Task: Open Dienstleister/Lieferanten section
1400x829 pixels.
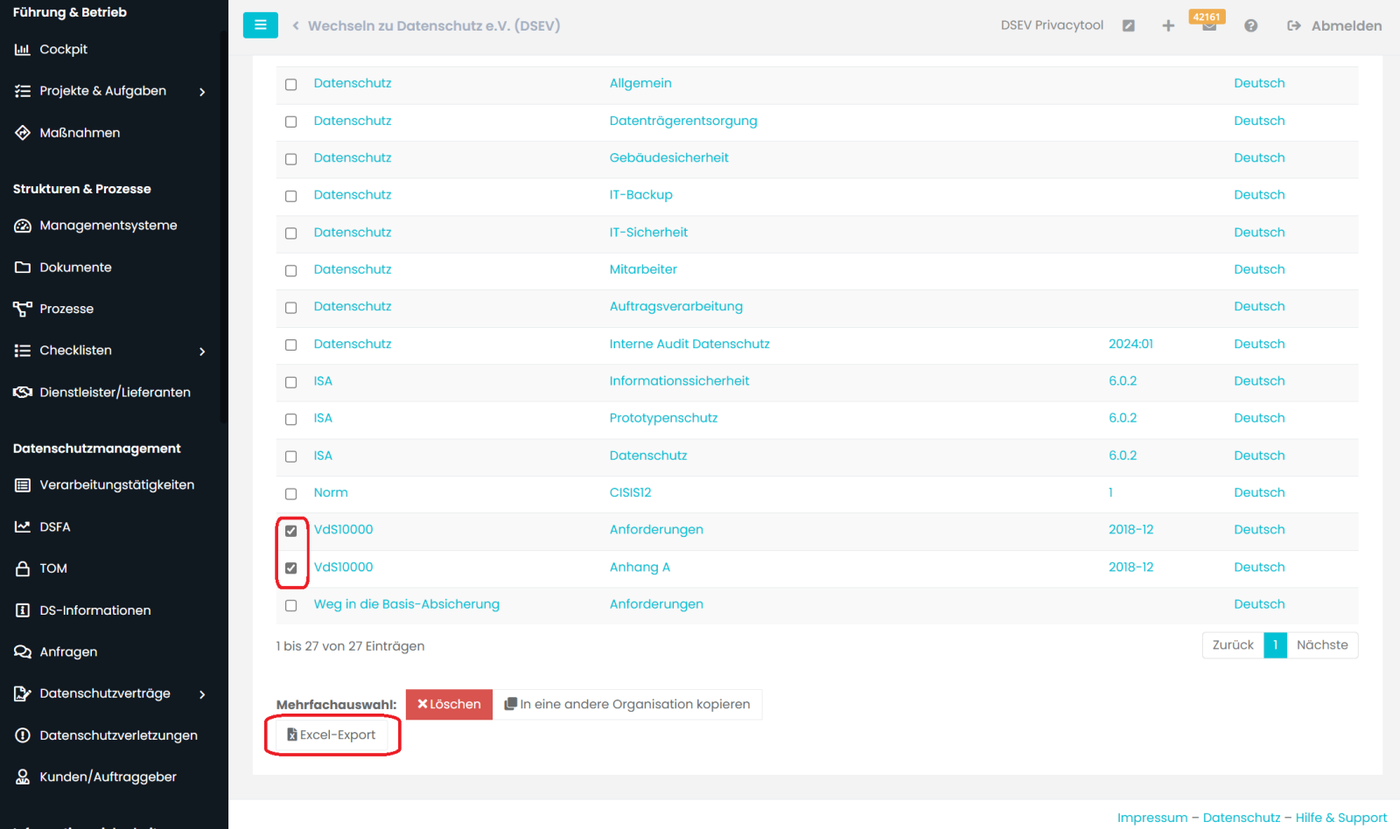Action: 114,392
